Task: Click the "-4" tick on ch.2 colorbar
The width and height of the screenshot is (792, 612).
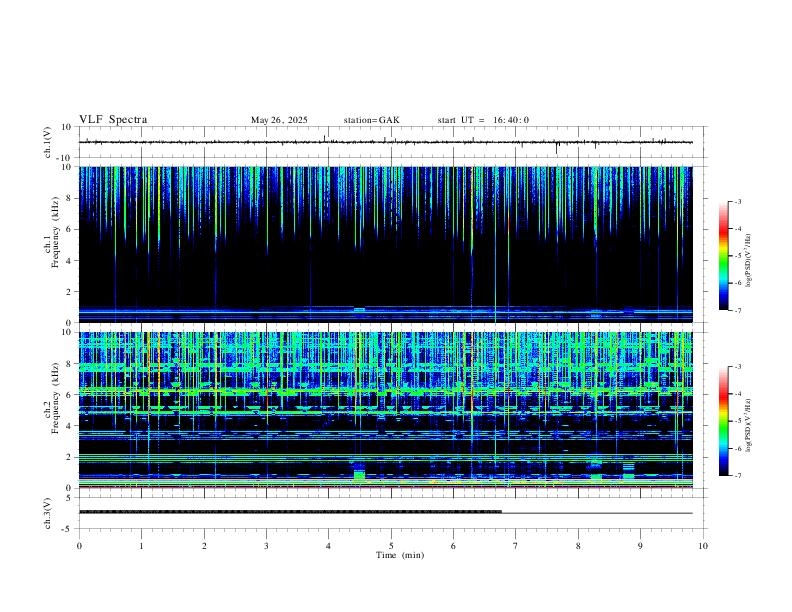Action: 738,394
